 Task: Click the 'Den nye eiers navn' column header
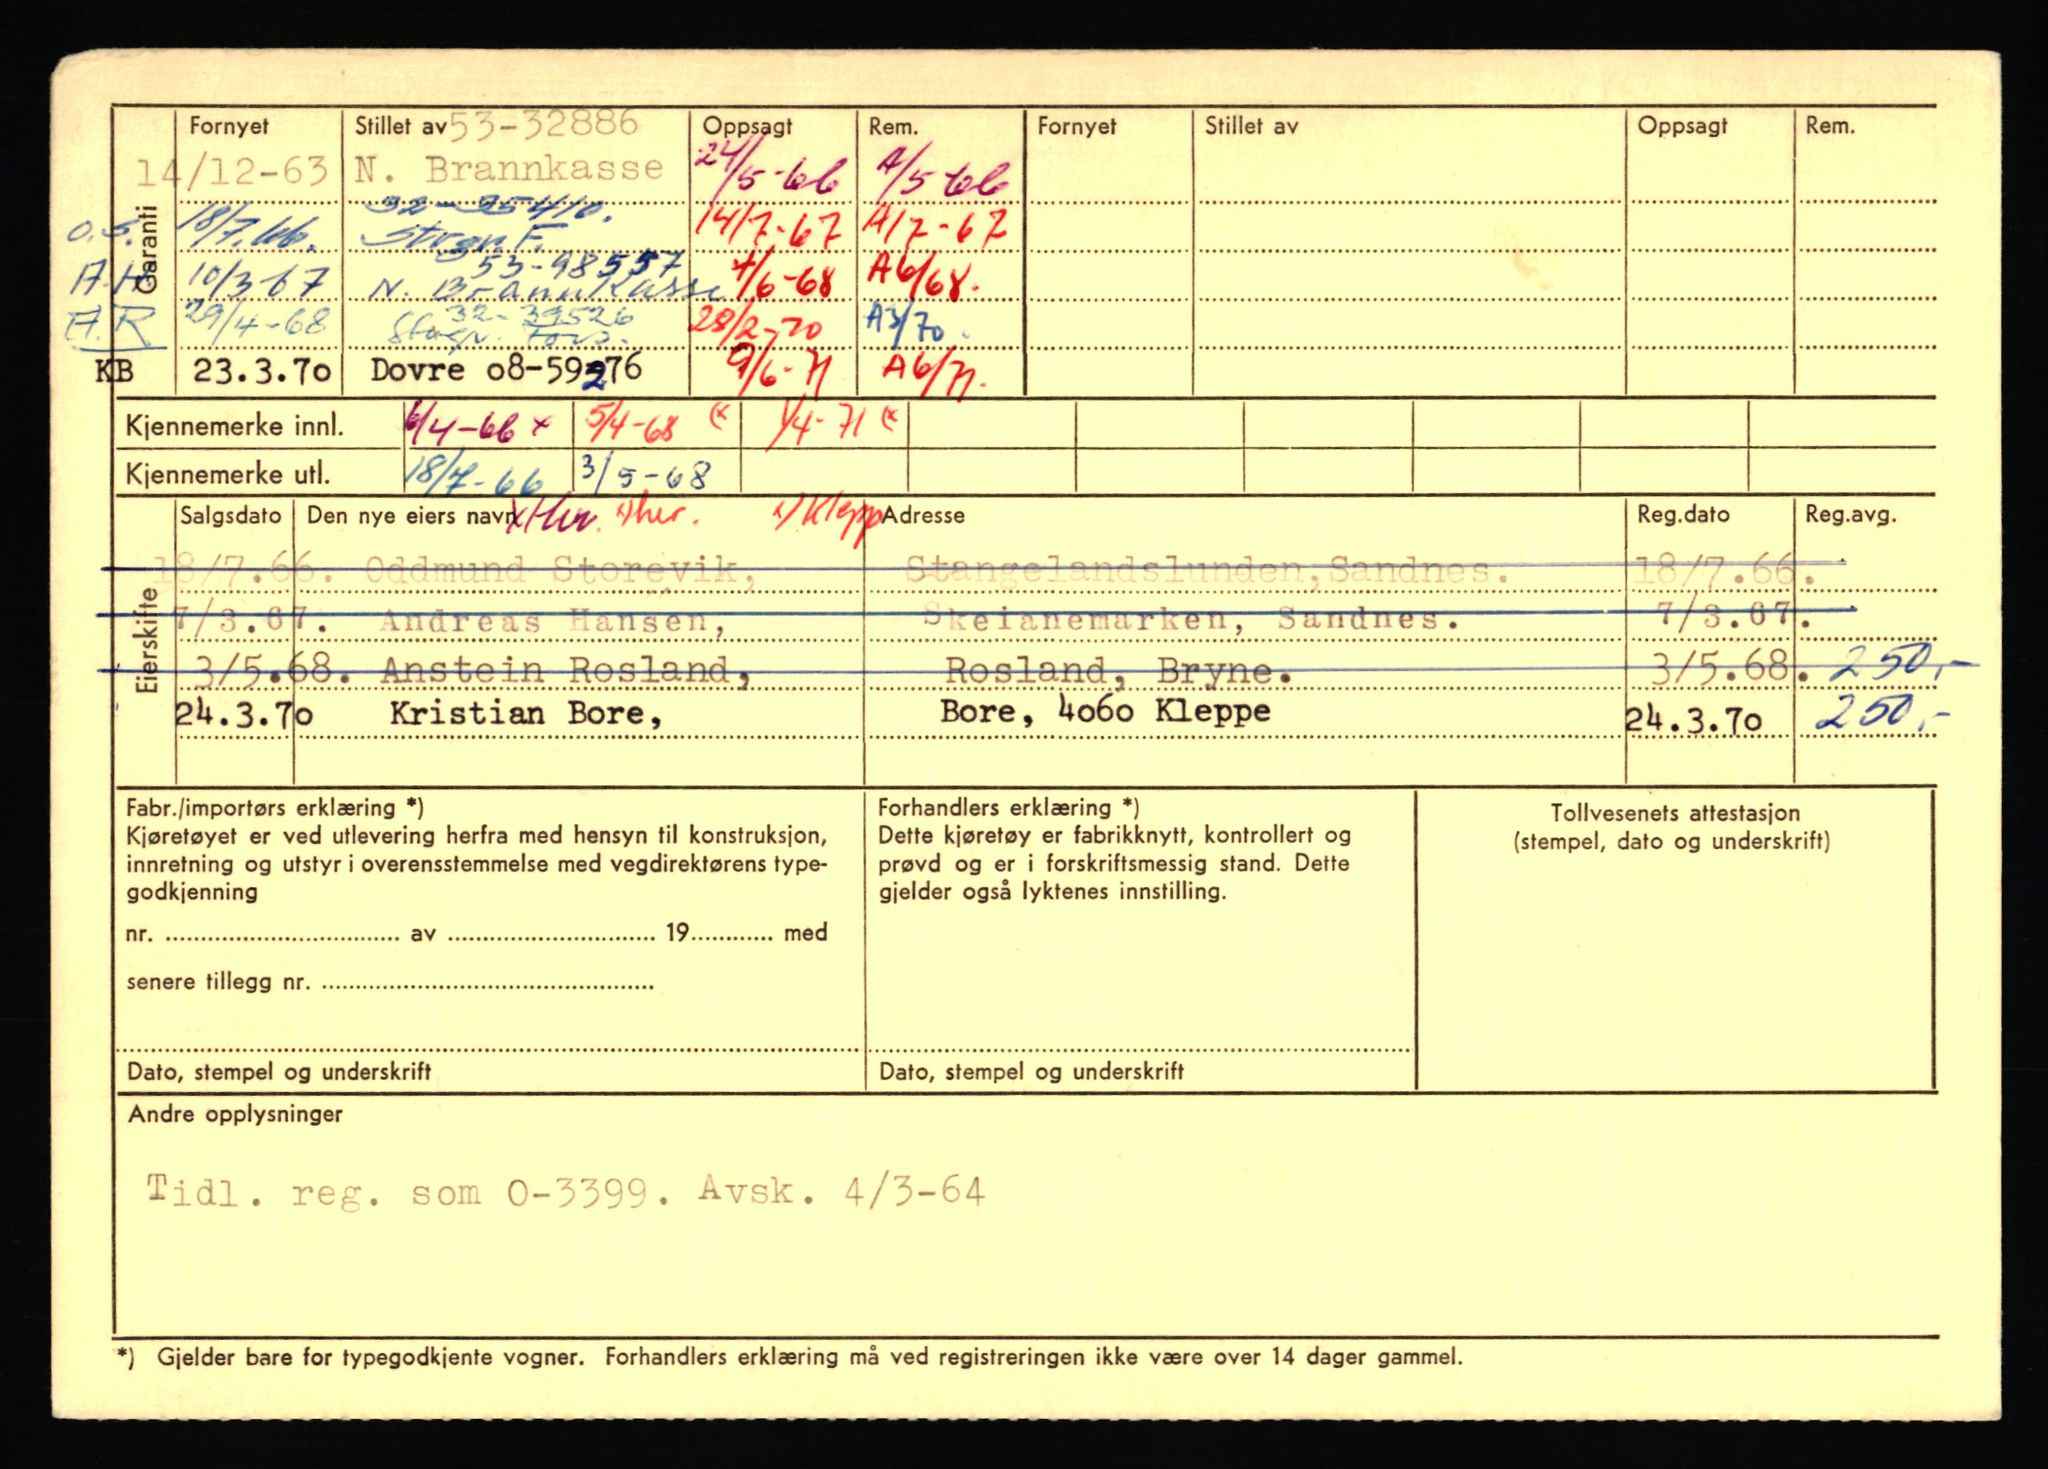[411, 516]
